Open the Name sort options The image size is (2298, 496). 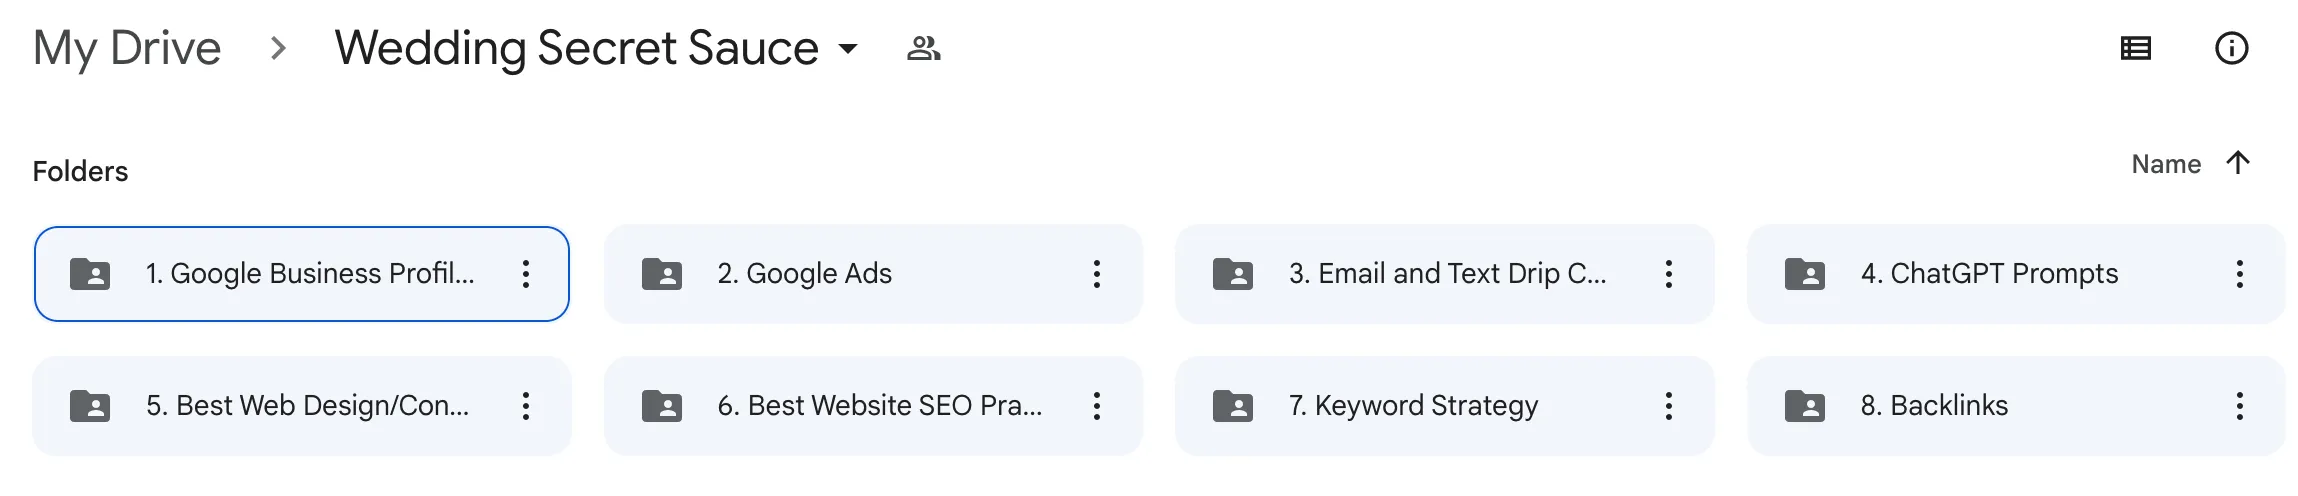(2166, 164)
